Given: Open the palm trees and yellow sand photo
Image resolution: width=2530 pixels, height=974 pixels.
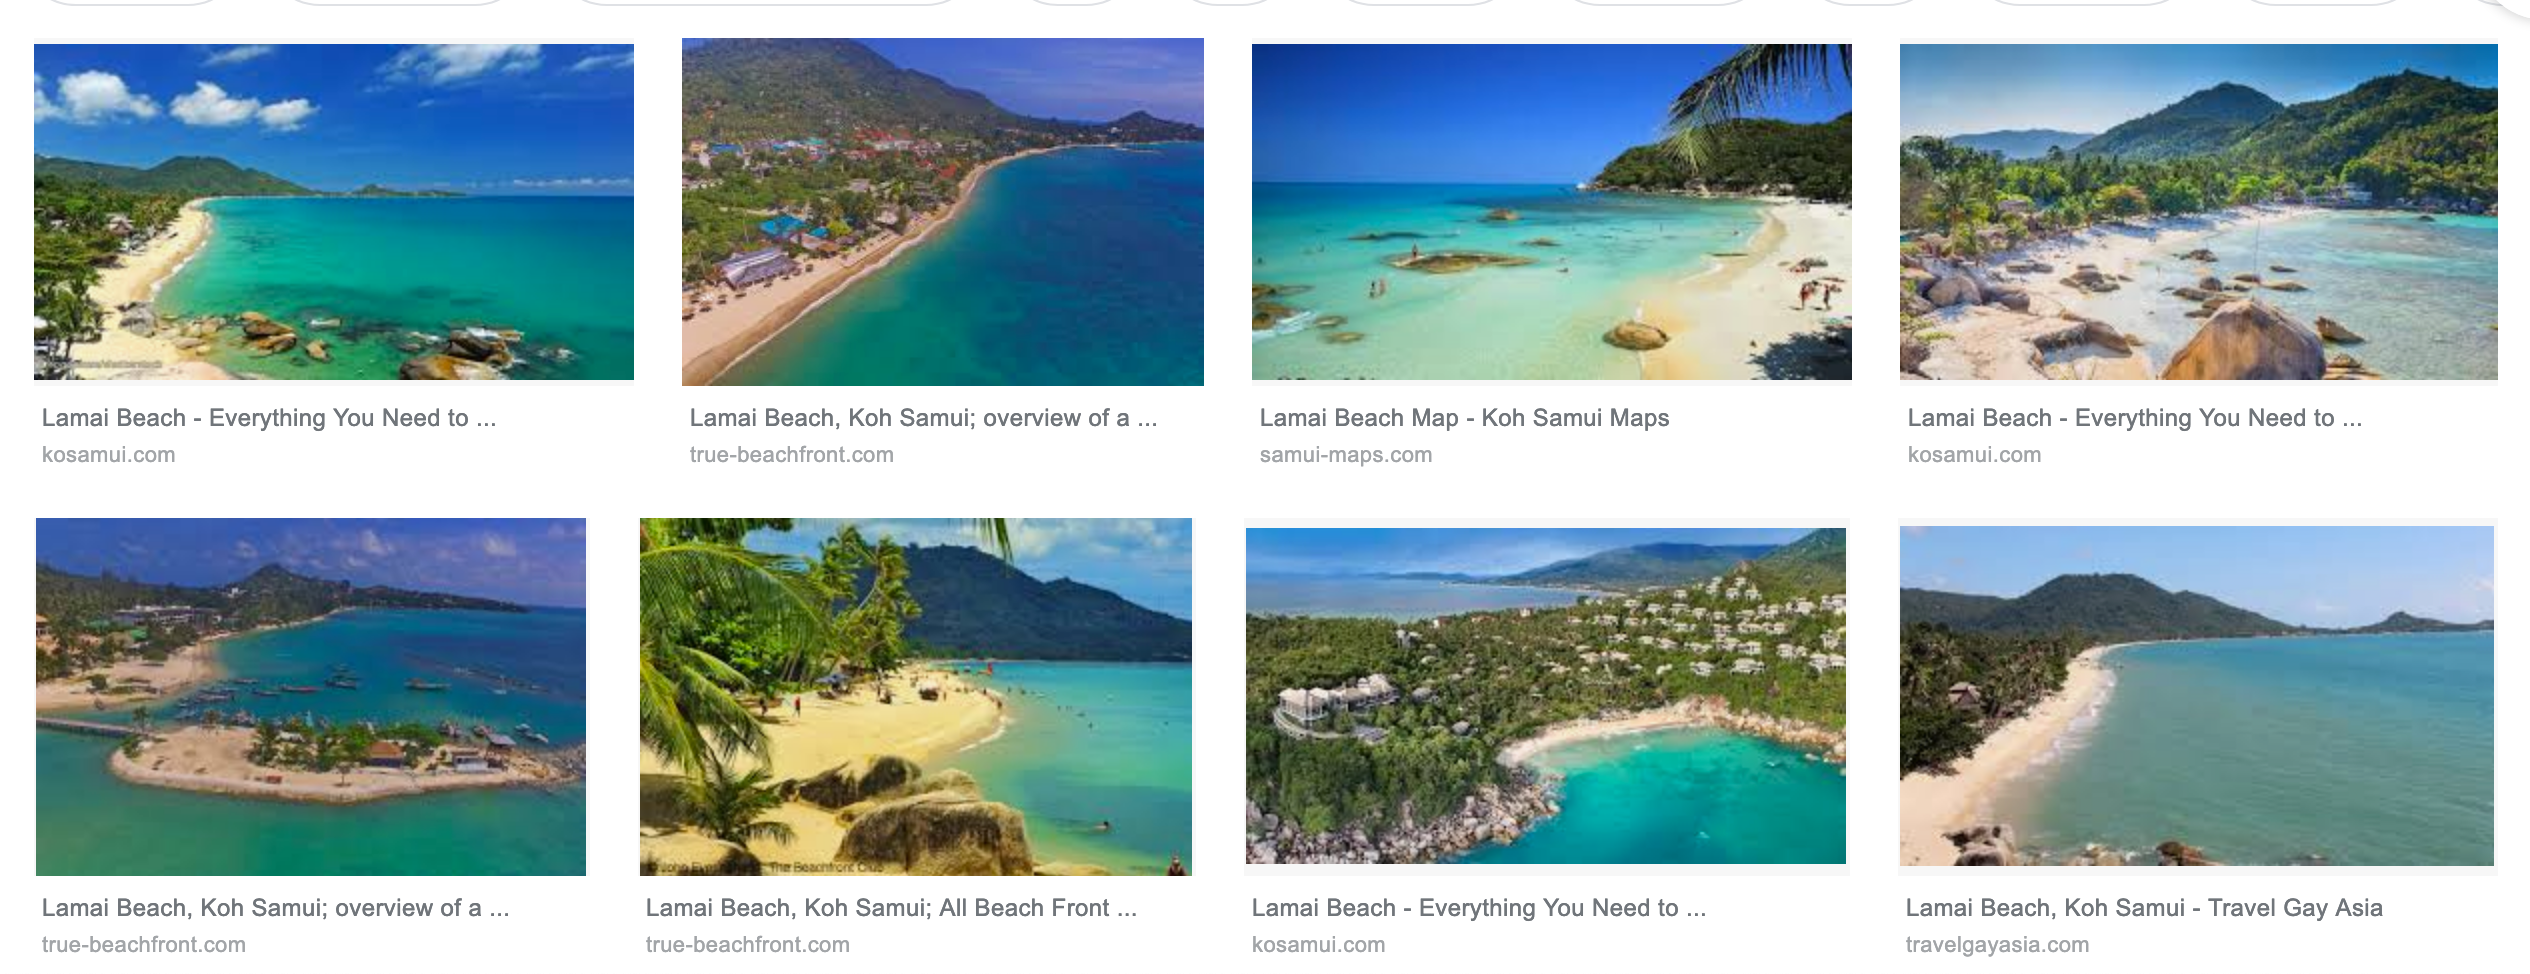Looking at the screenshot, I should point(916,697).
